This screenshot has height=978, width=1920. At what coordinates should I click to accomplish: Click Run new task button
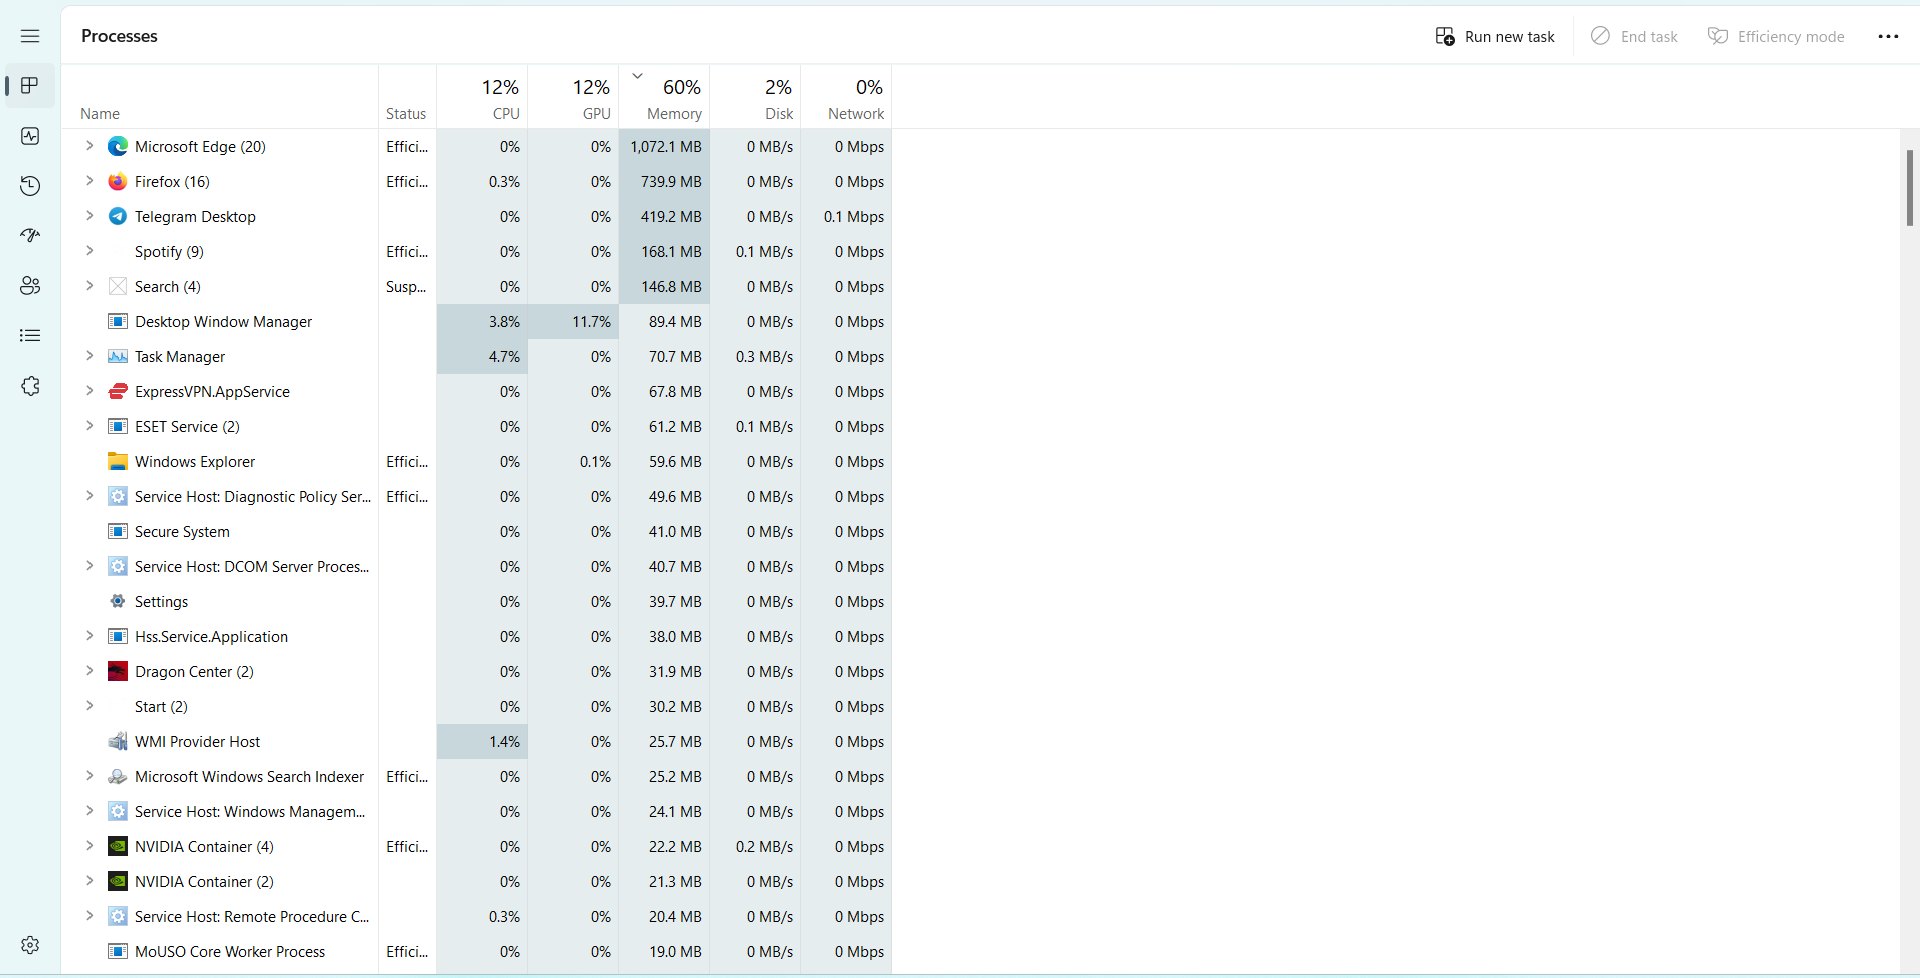click(1495, 36)
